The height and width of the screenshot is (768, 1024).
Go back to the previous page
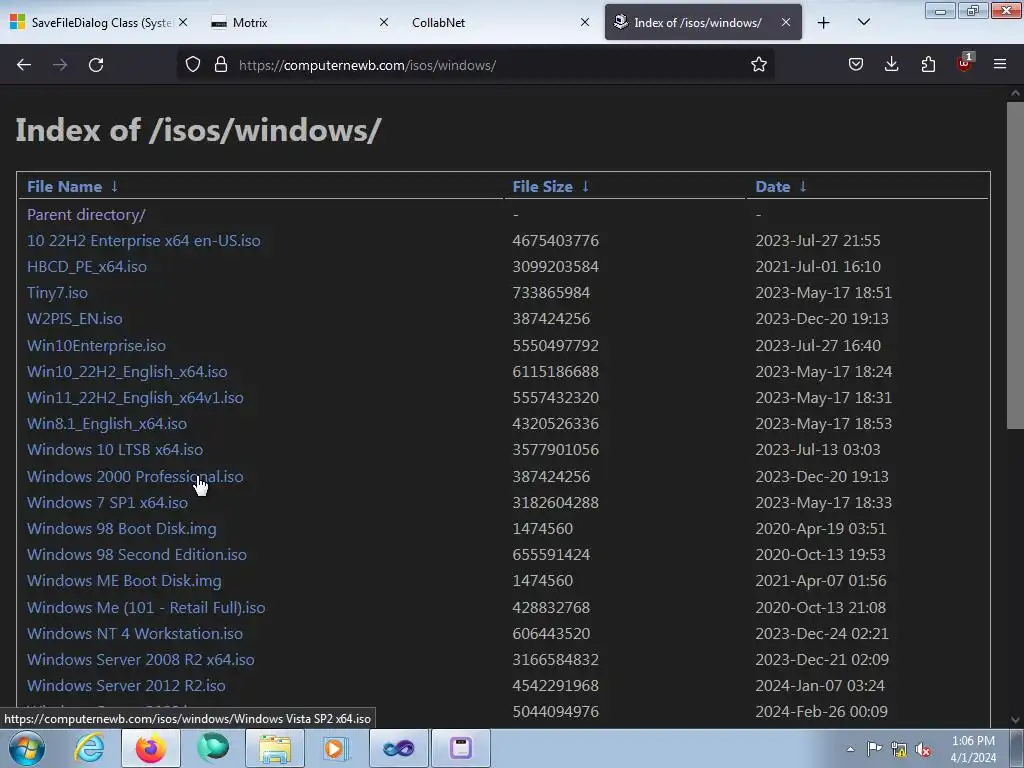[24, 65]
